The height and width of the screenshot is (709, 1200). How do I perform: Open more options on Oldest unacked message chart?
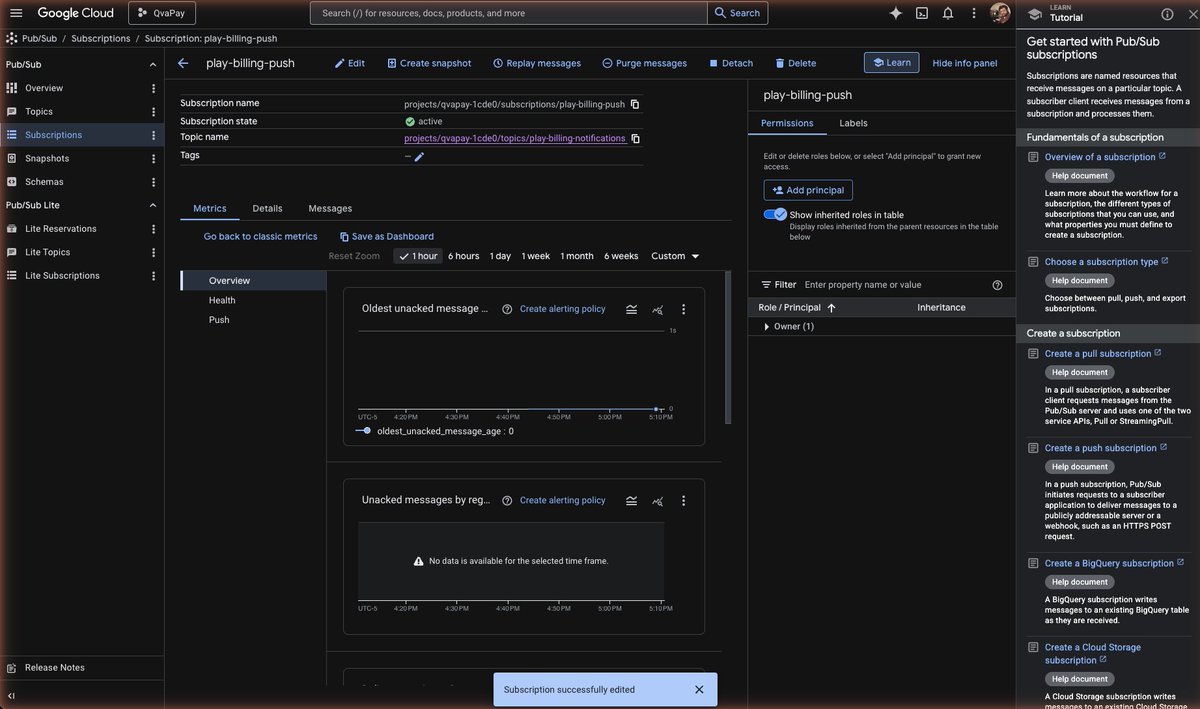(684, 309)
